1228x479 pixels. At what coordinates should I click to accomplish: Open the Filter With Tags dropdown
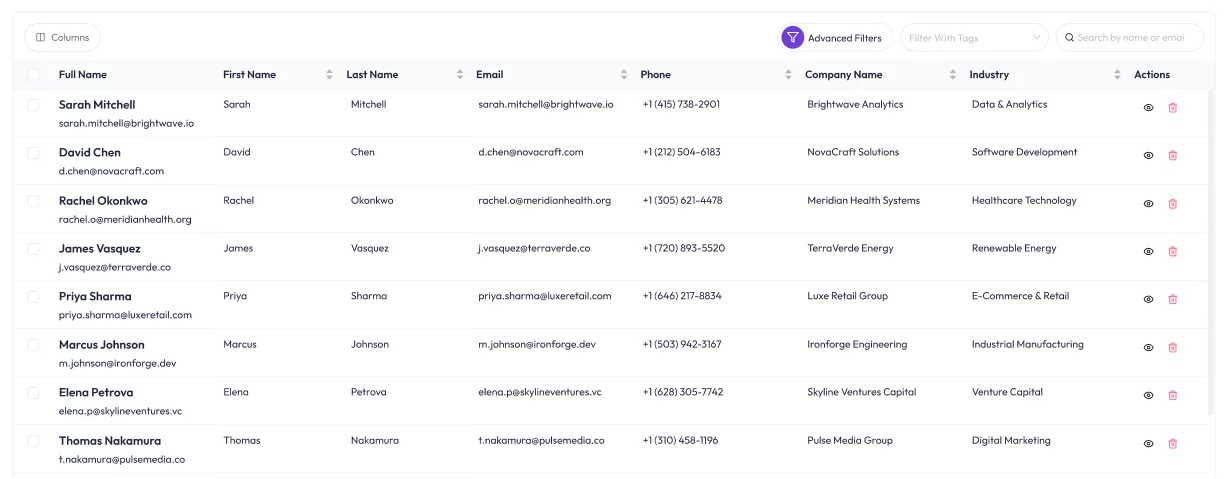tap(974, 38)
